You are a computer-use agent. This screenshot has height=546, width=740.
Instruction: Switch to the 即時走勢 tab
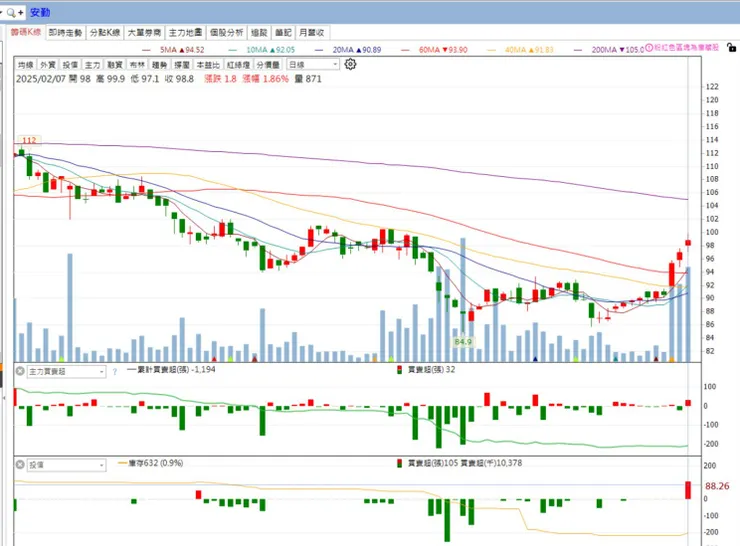66,33
